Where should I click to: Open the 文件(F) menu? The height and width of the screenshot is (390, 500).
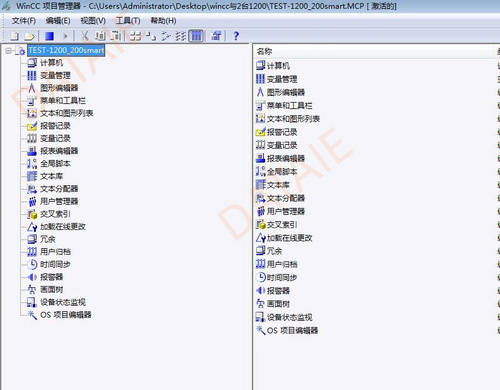24,21
